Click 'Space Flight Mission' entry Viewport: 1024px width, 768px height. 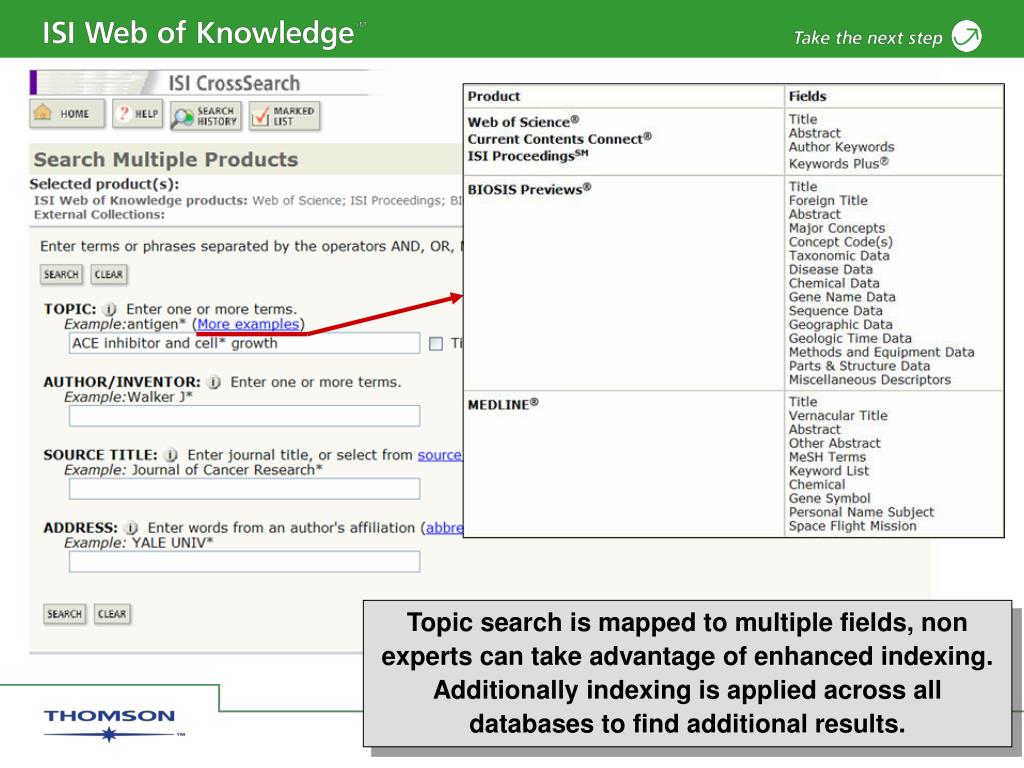[x=852, y=526]
